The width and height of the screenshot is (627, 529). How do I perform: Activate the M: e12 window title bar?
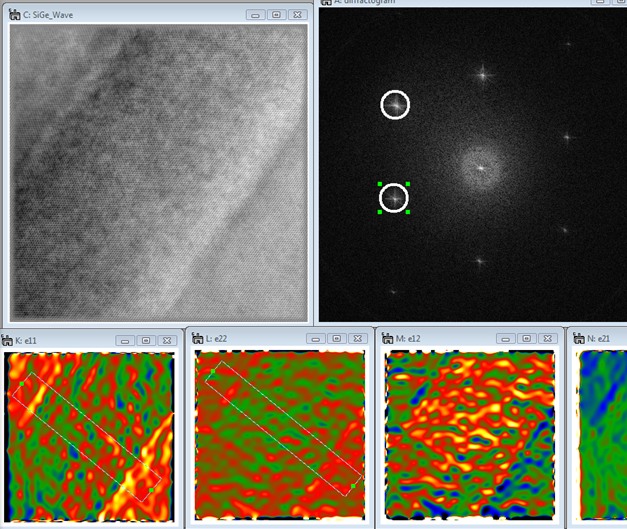450,340
